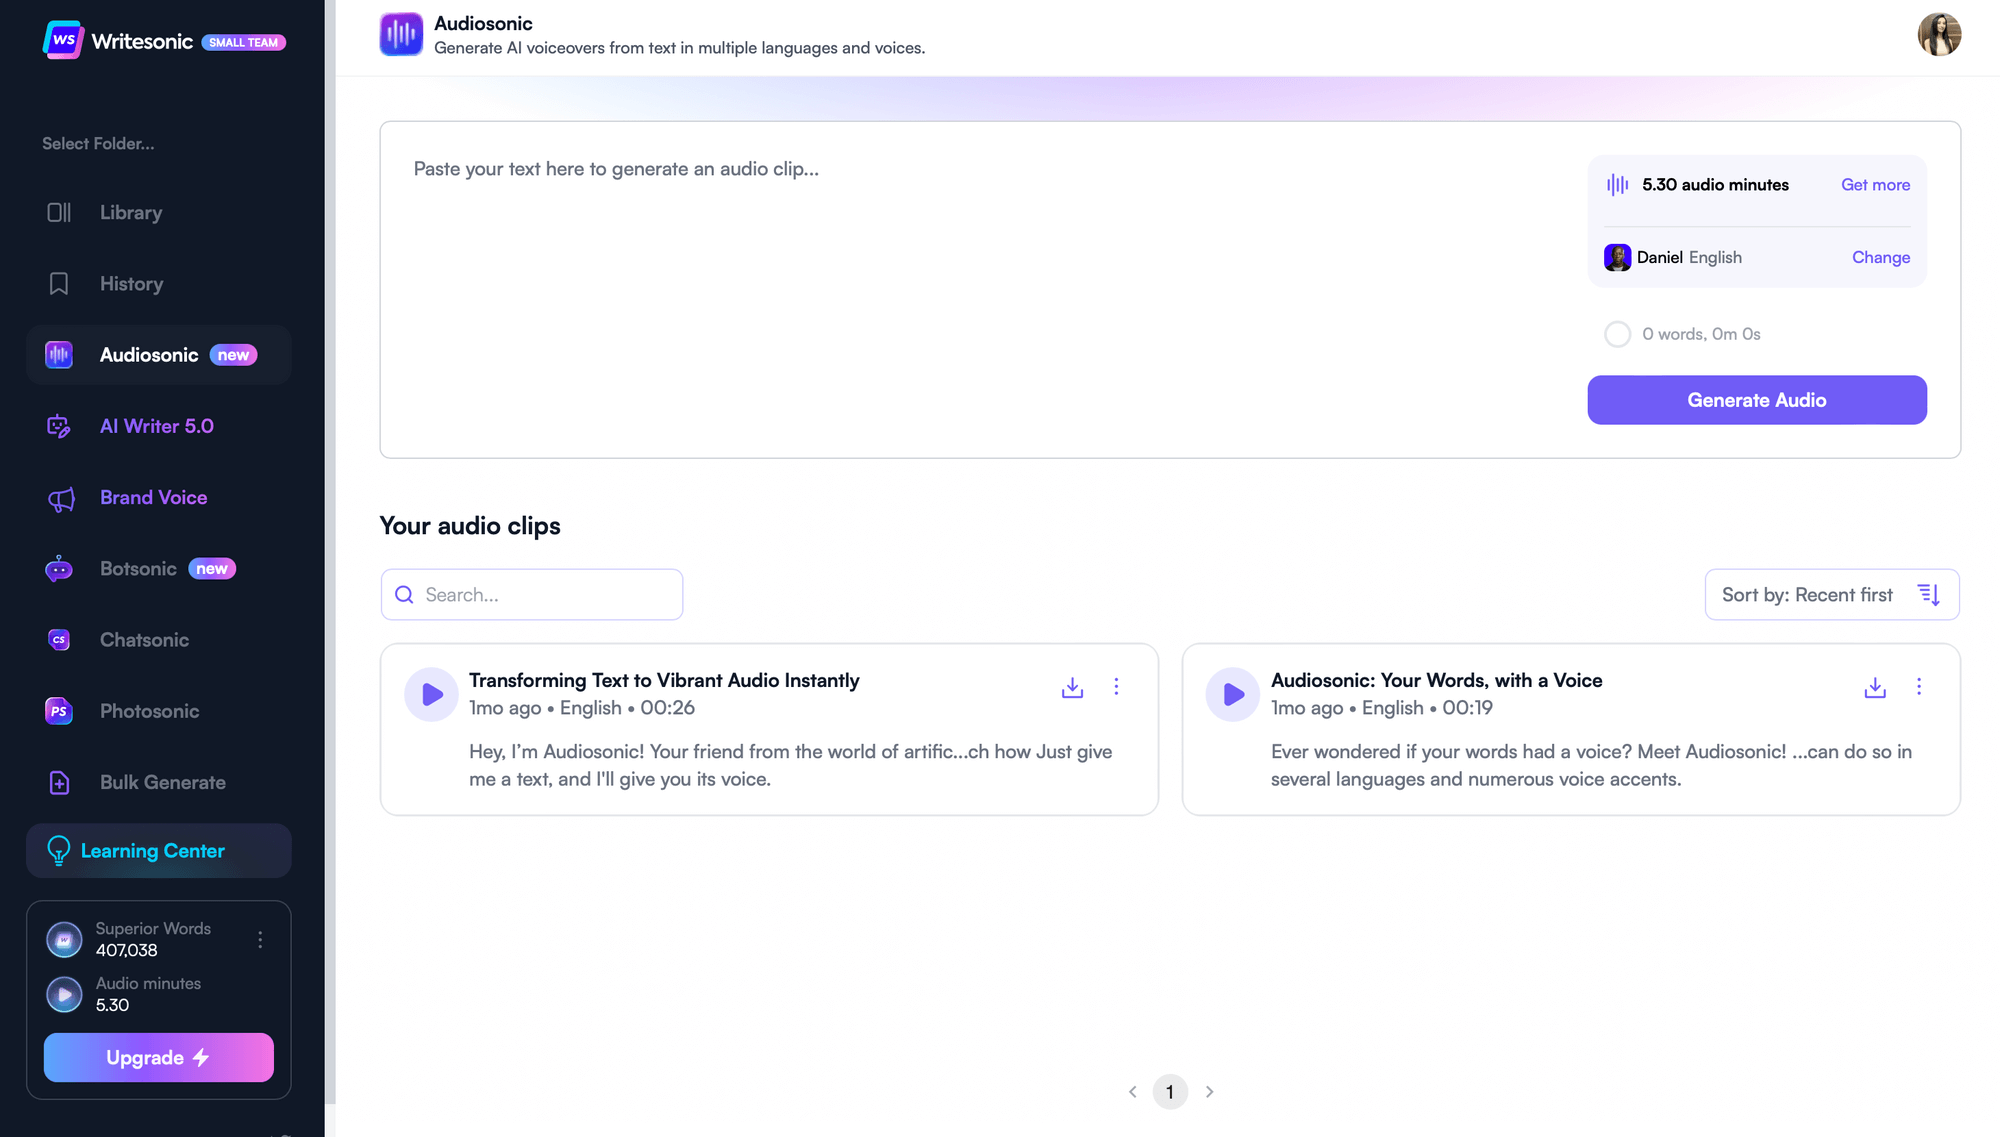Toggle the audio minutes usage indicator
The width and height of the screenshot is (2000, 1137).
click(65, 993)
